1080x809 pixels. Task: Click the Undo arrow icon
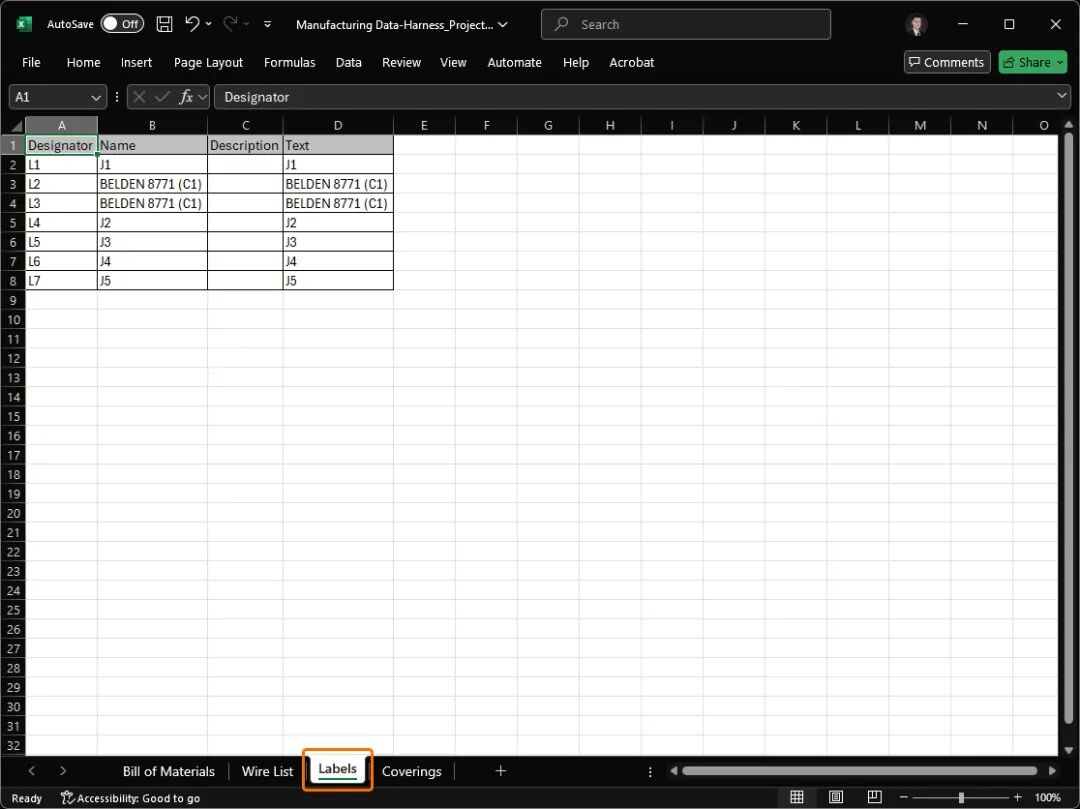pyautogui.click(x=192, y=24)
